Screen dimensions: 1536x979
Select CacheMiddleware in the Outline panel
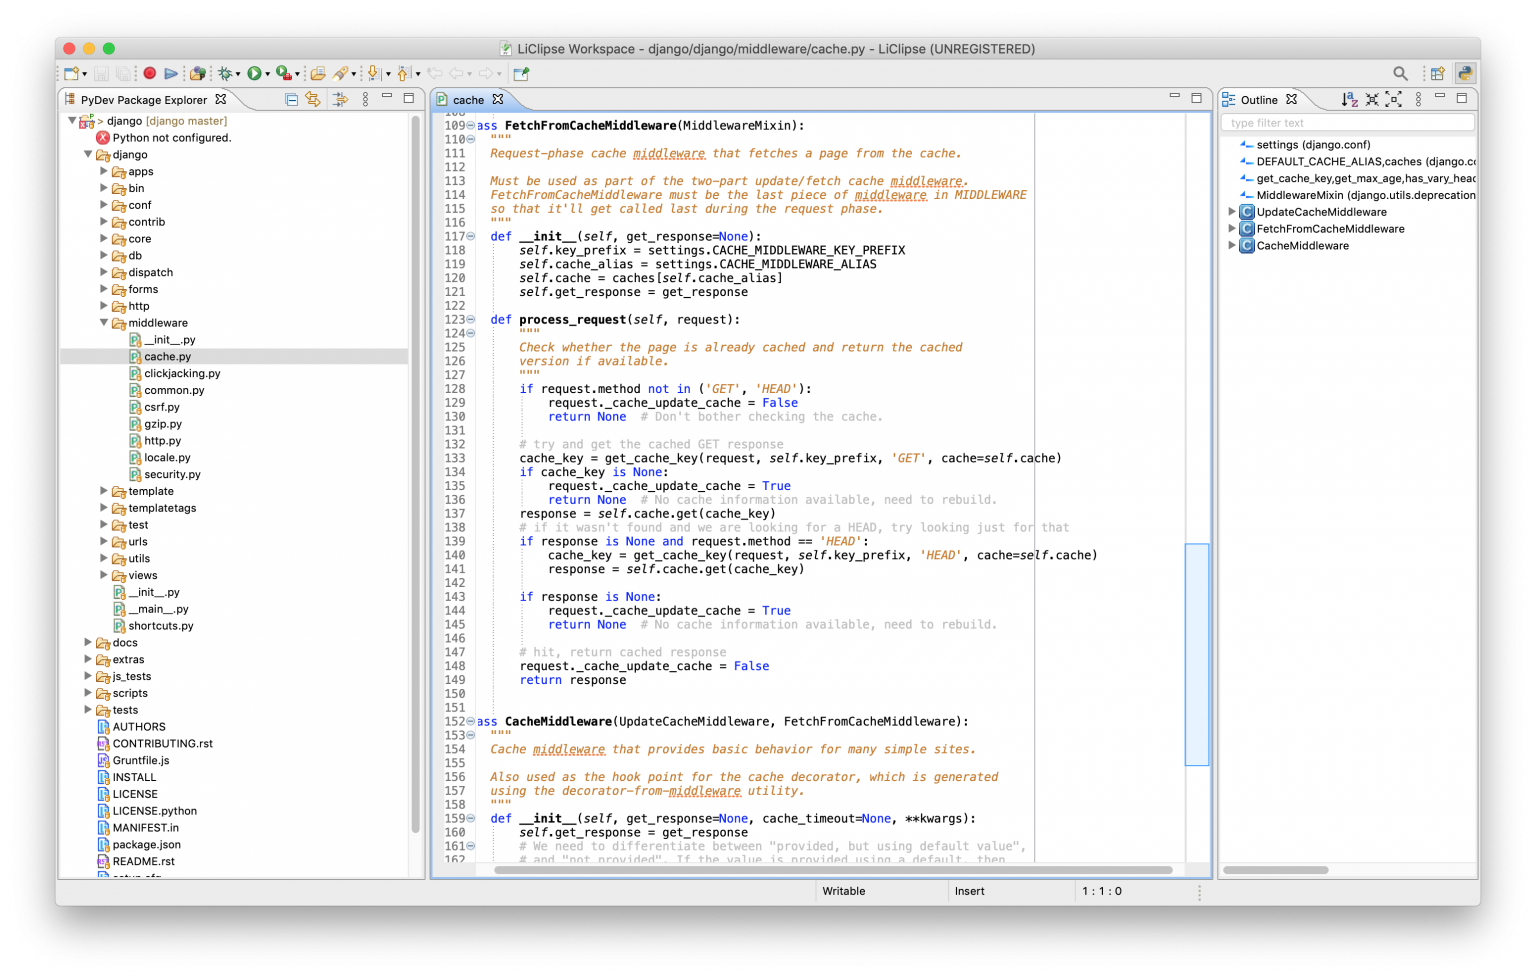(1302, 245)
